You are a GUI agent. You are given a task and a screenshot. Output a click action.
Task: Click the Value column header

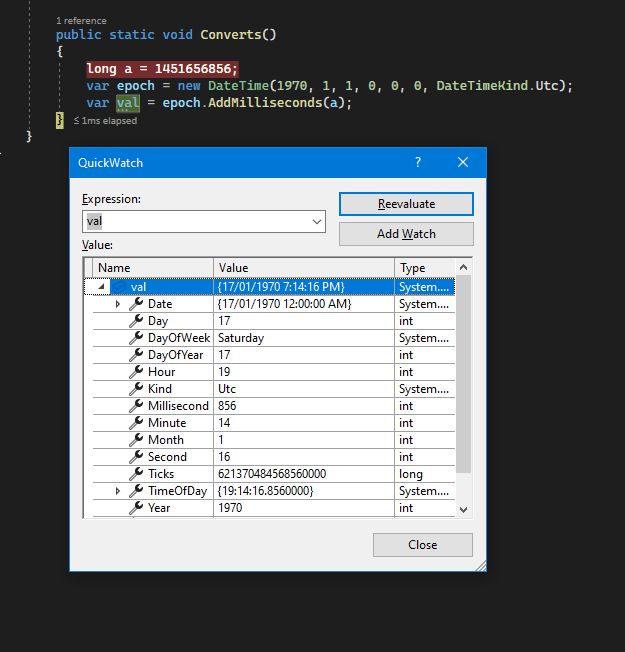[x=304, y=268]
